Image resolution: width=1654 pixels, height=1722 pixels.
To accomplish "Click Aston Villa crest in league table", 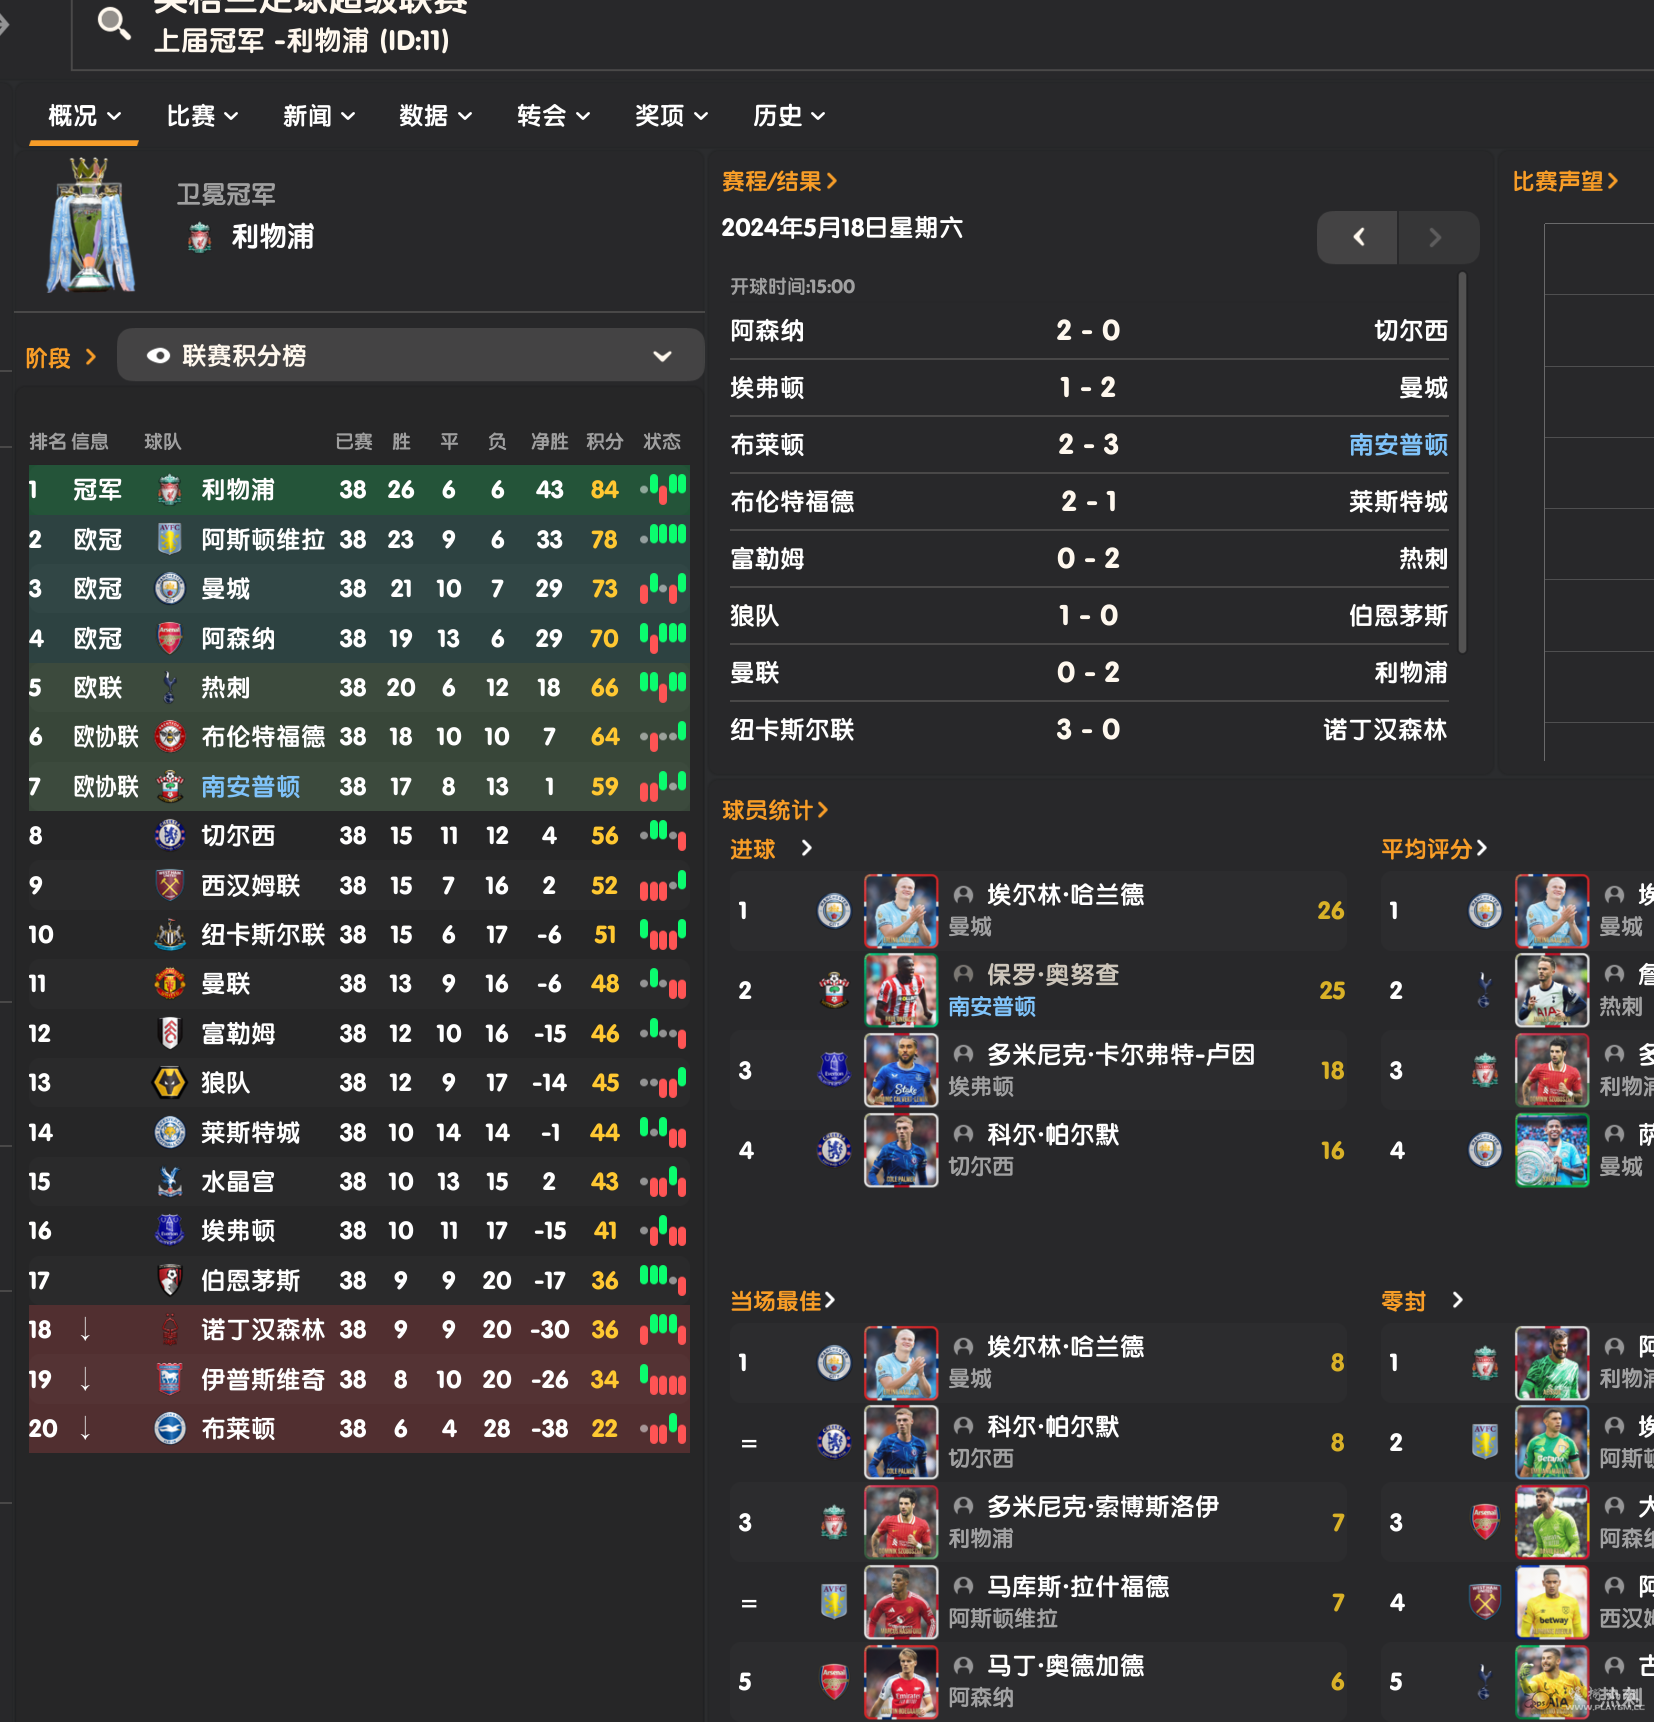I will coord(170,540).
